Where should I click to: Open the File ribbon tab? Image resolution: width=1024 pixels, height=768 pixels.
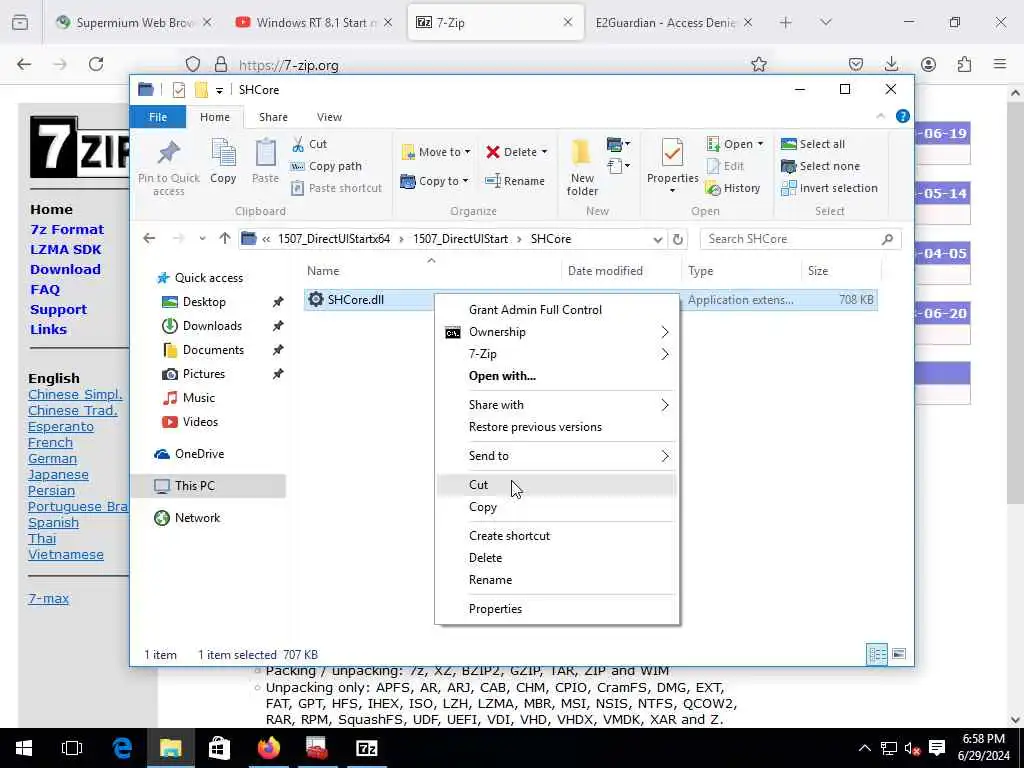point(158,117)
